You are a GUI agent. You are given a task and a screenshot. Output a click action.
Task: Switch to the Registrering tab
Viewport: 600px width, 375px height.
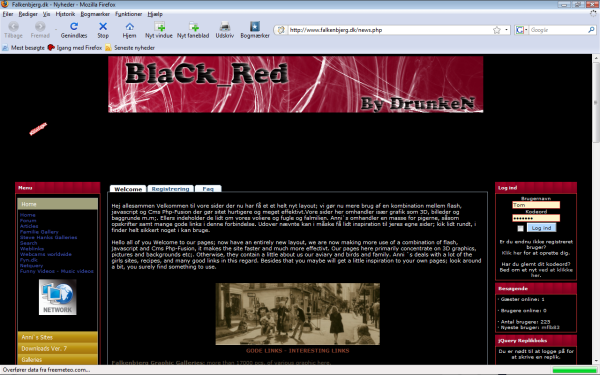click(170, 189)
